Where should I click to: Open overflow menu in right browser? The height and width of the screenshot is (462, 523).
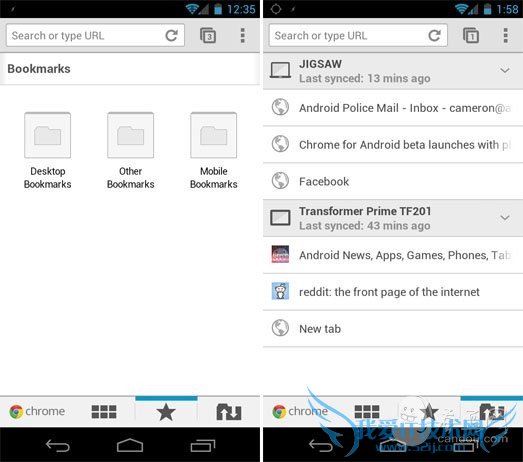click(506, 35)
